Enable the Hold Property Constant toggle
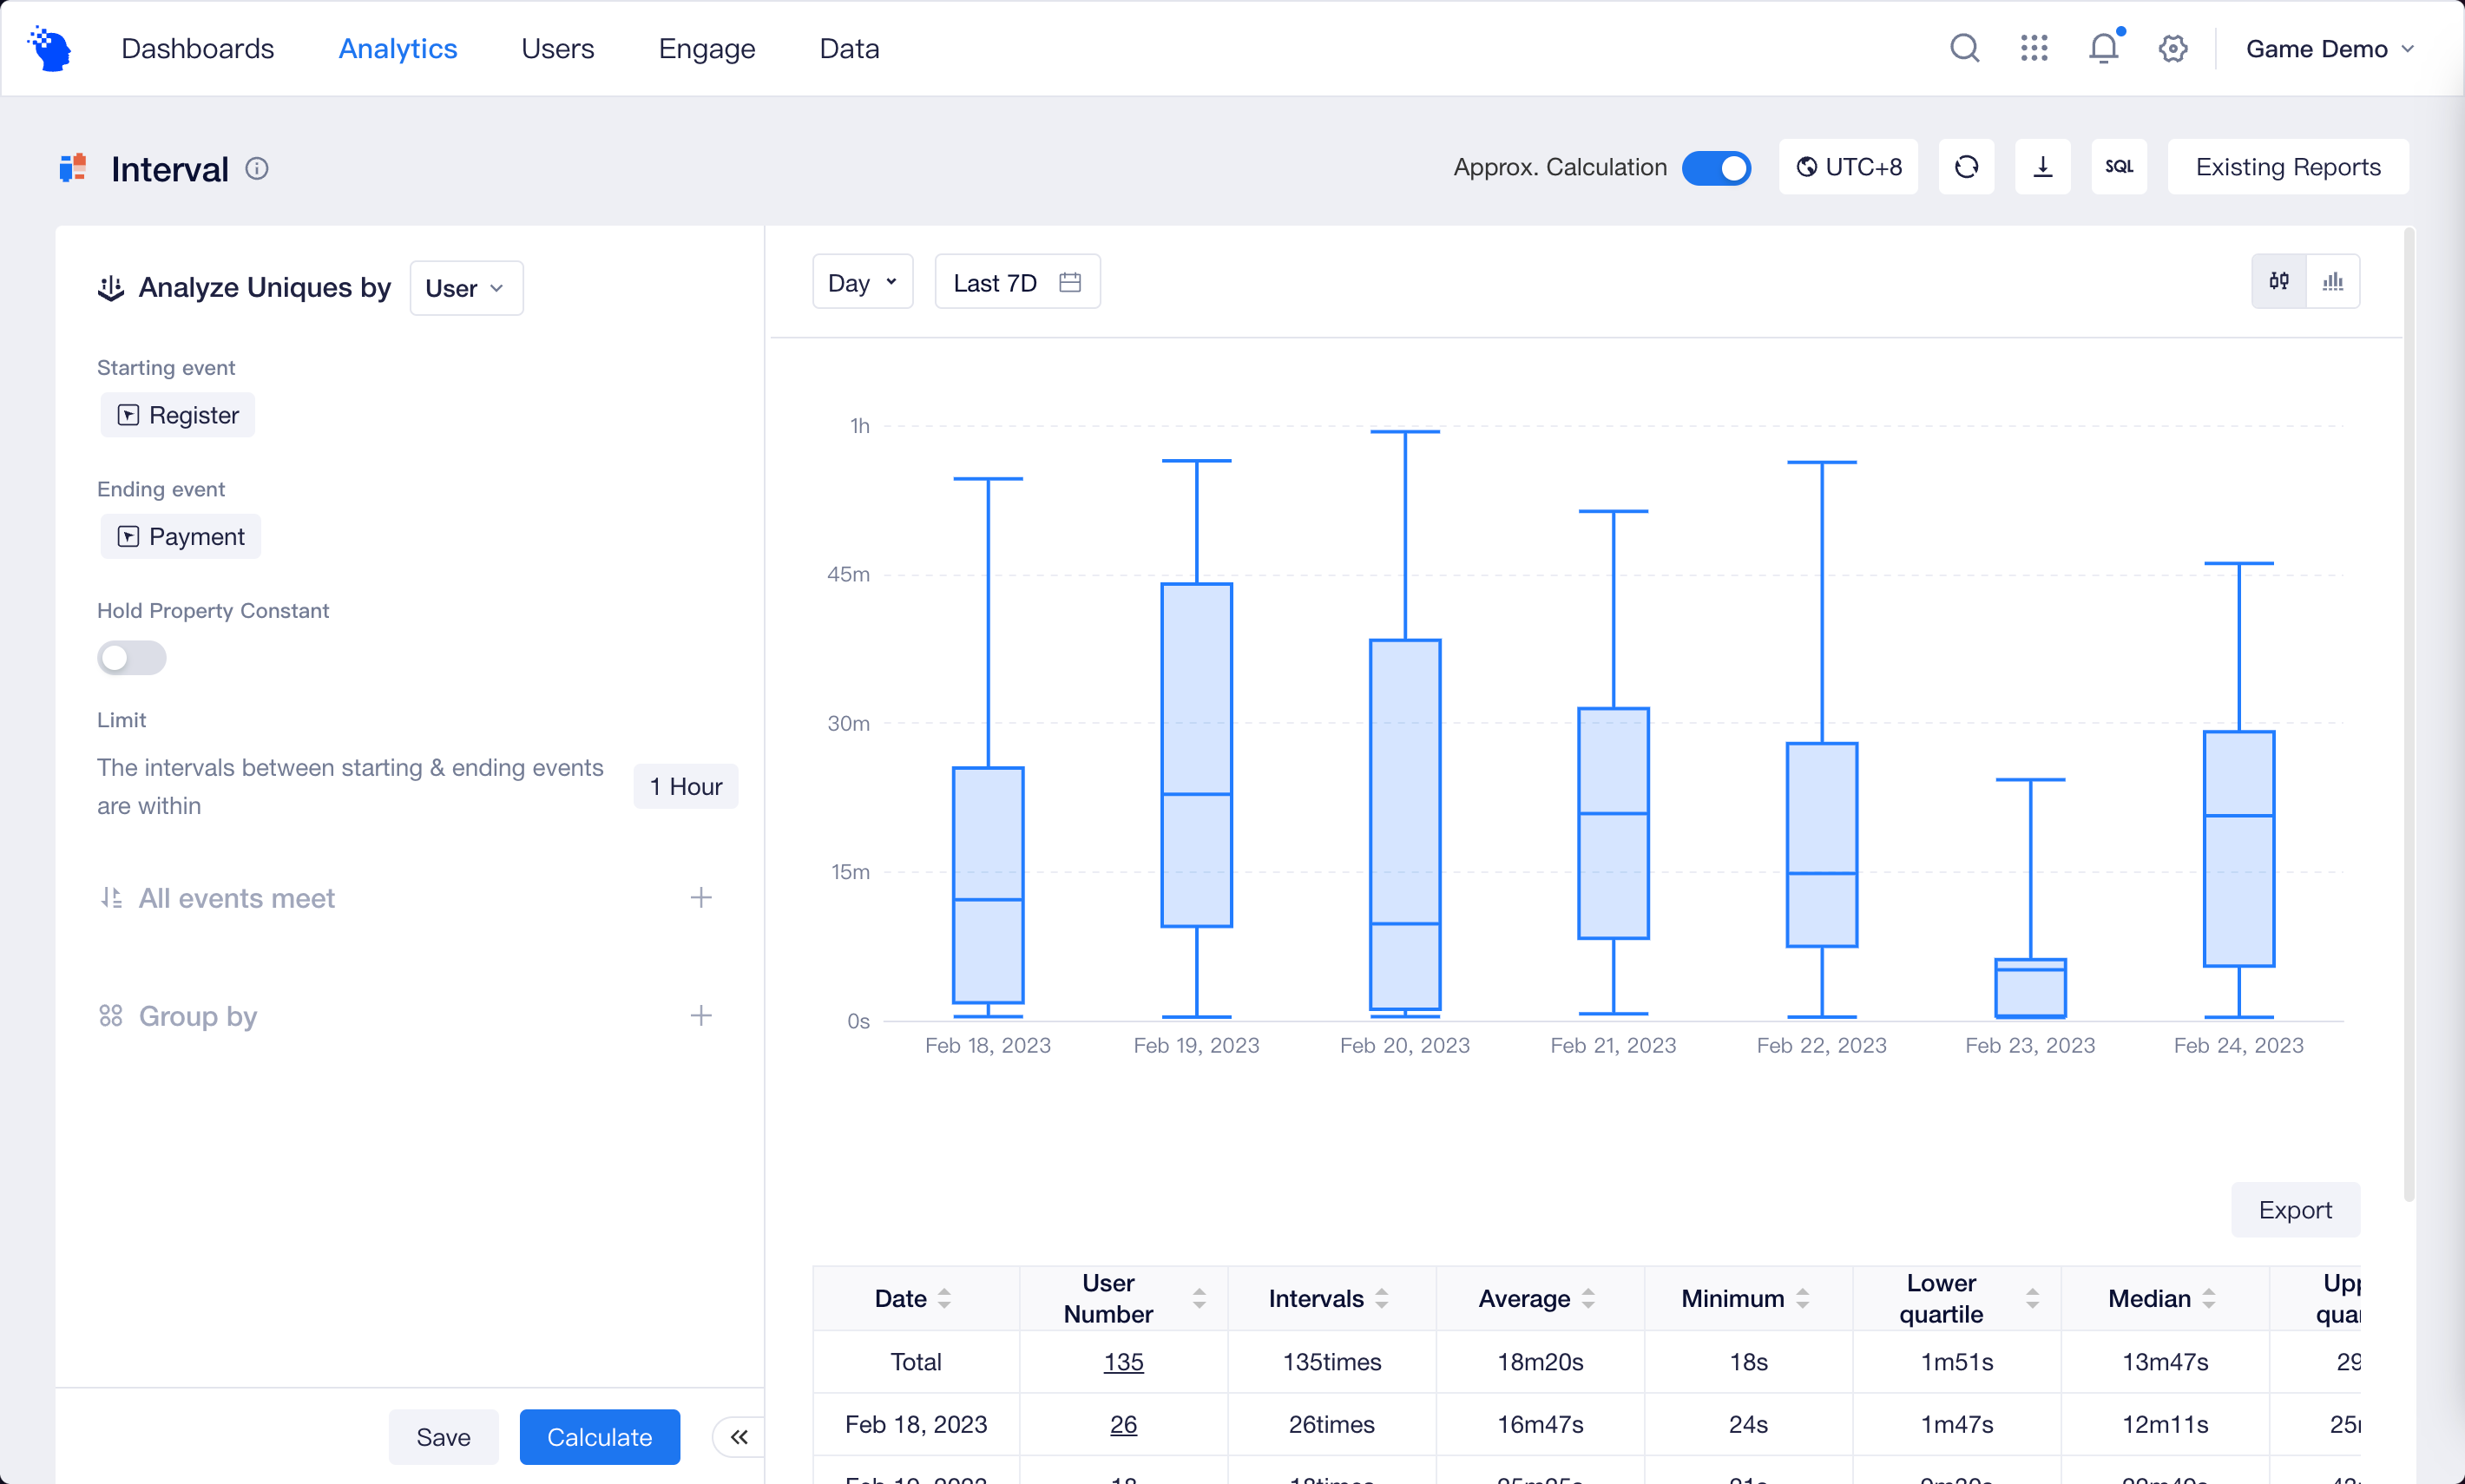This screenshot has height=1484, width=2465. click(131, 657)
